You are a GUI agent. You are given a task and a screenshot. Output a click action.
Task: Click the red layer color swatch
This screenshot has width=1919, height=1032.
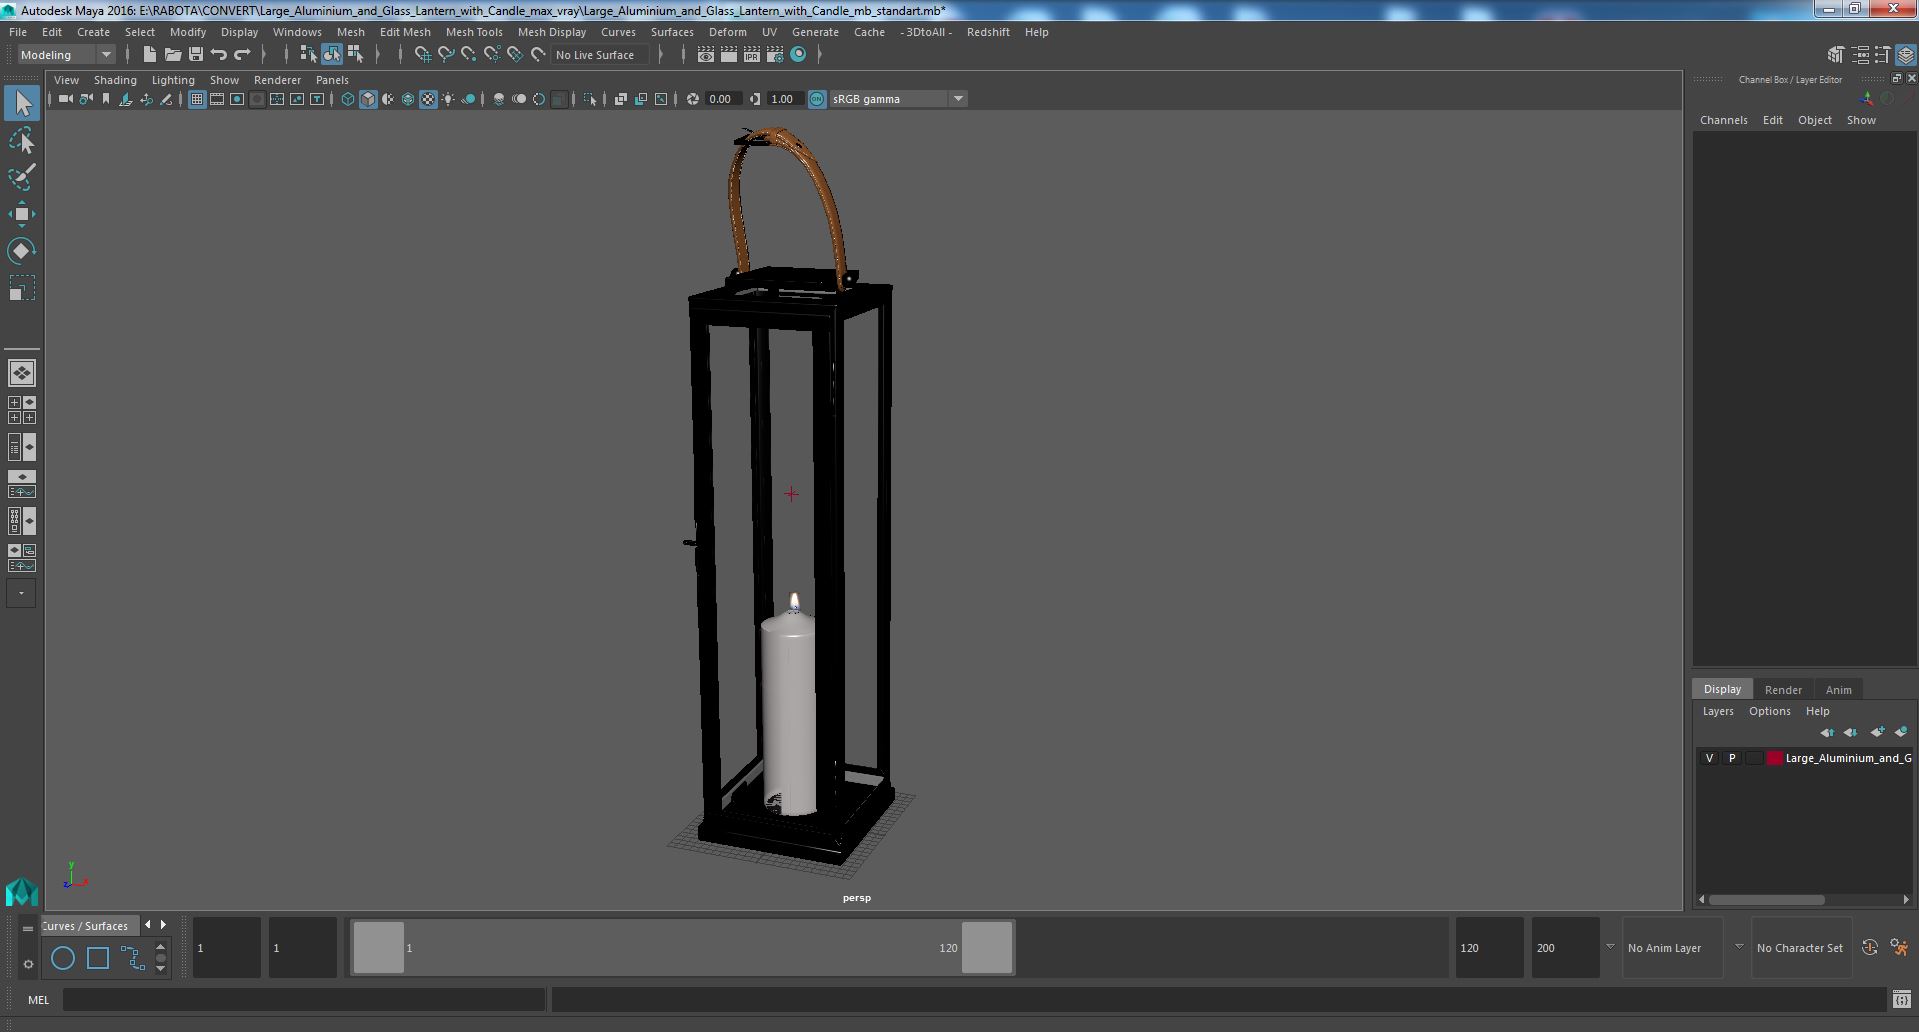1775,758
